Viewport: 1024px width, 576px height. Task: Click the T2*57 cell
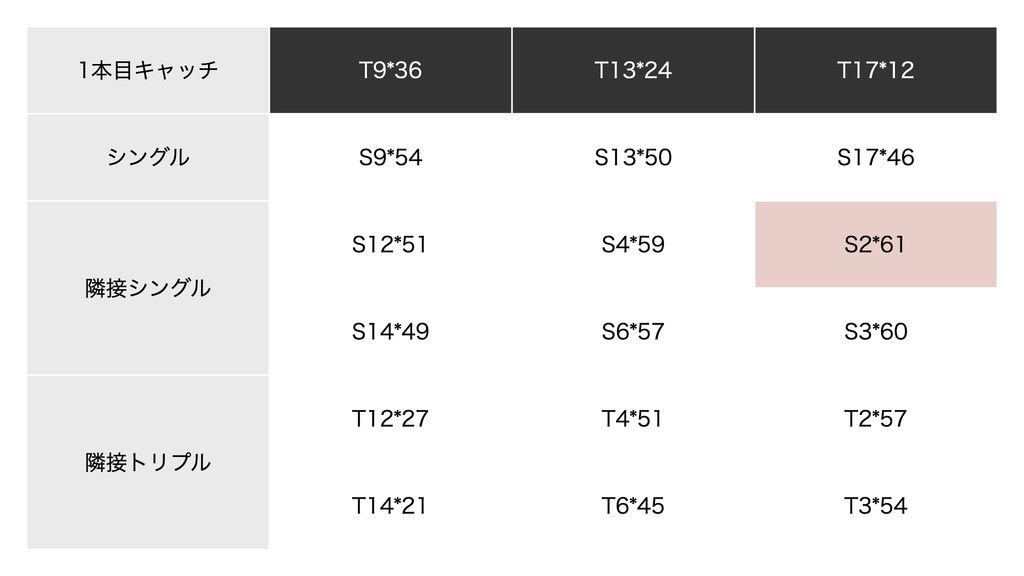pos(876,419)
